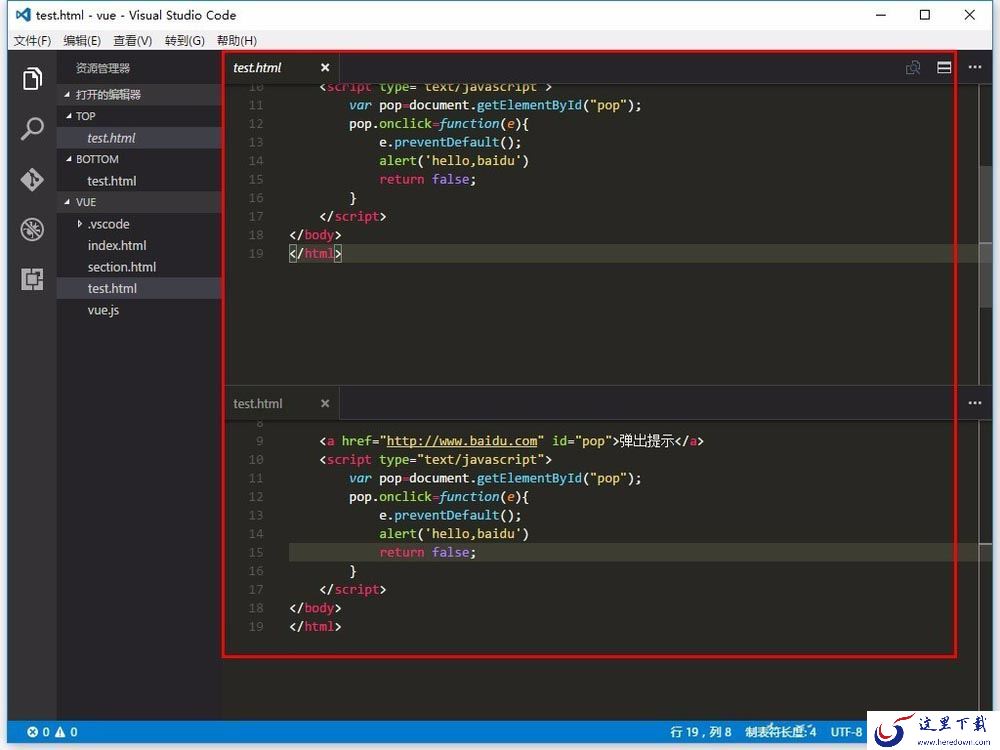Click the top editor vertical scrollbar

tap(986, 235)
